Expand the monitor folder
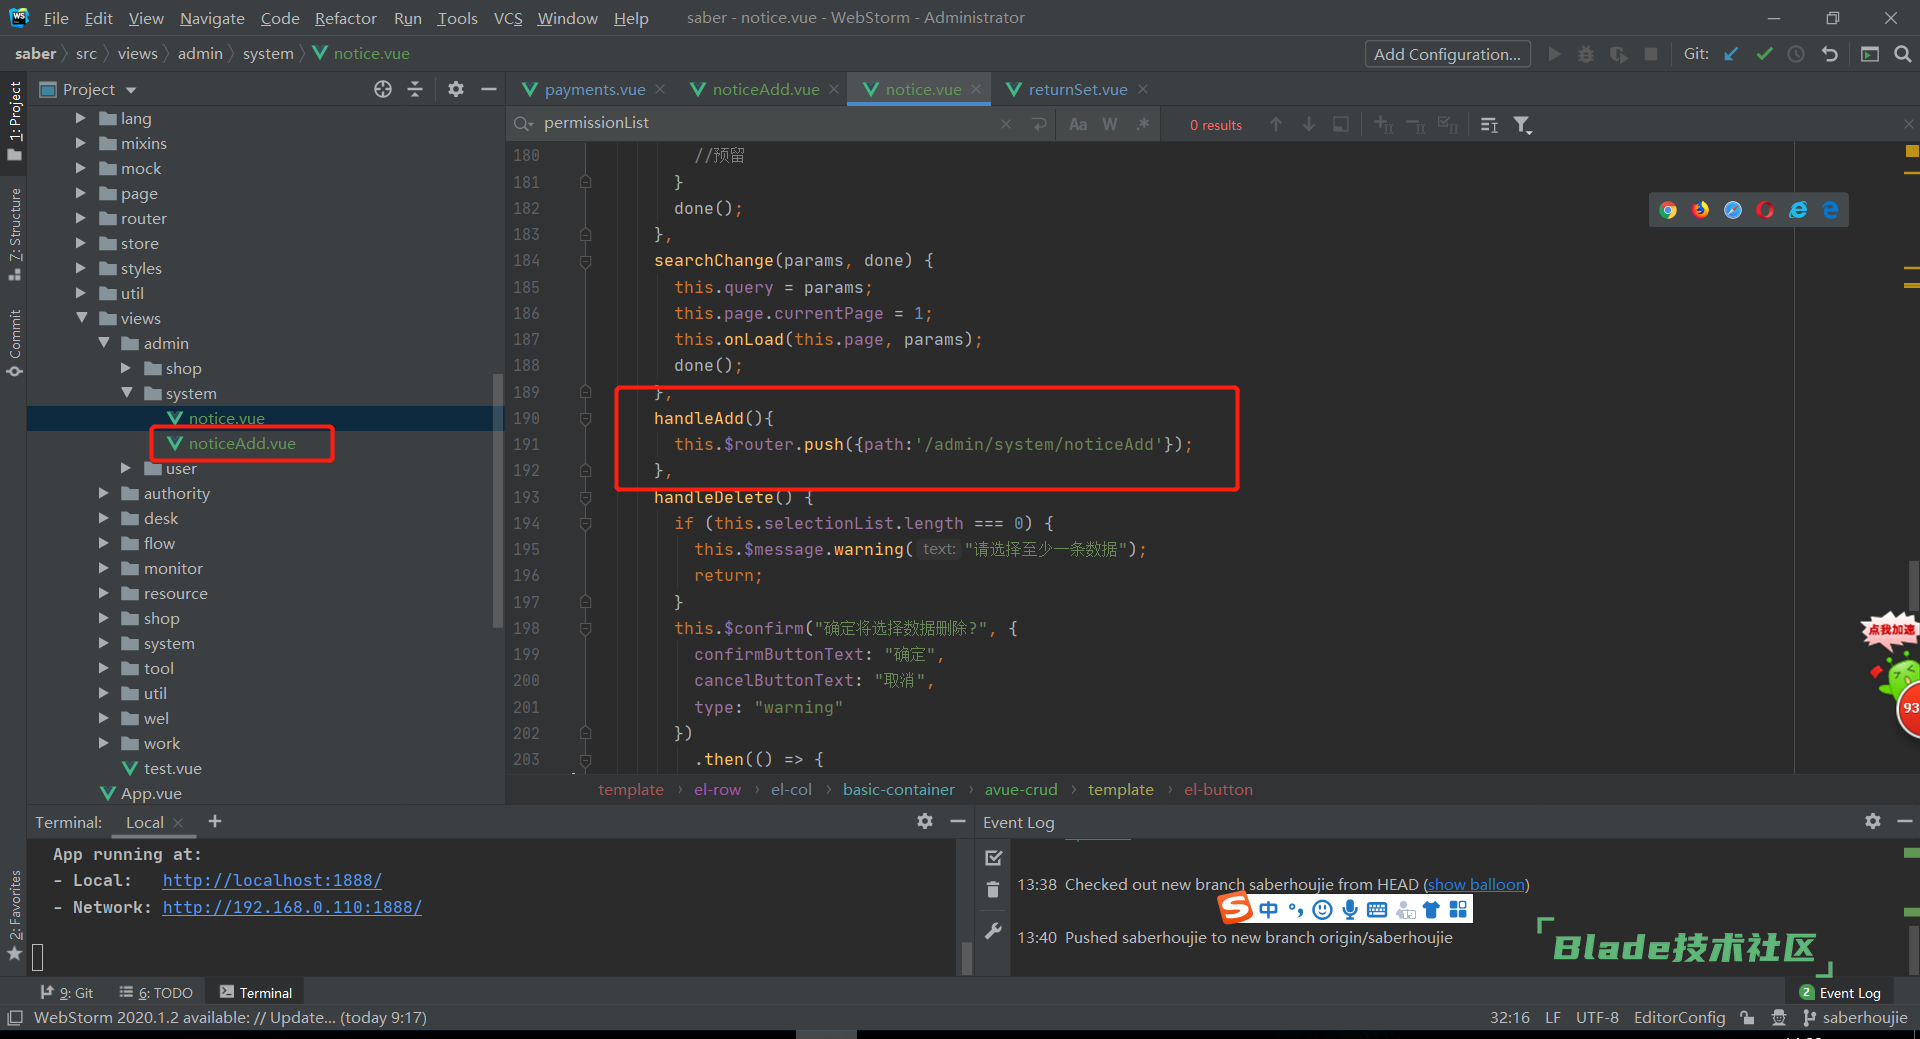This screenshot has width=1920, height=1039. pos(104,568)
